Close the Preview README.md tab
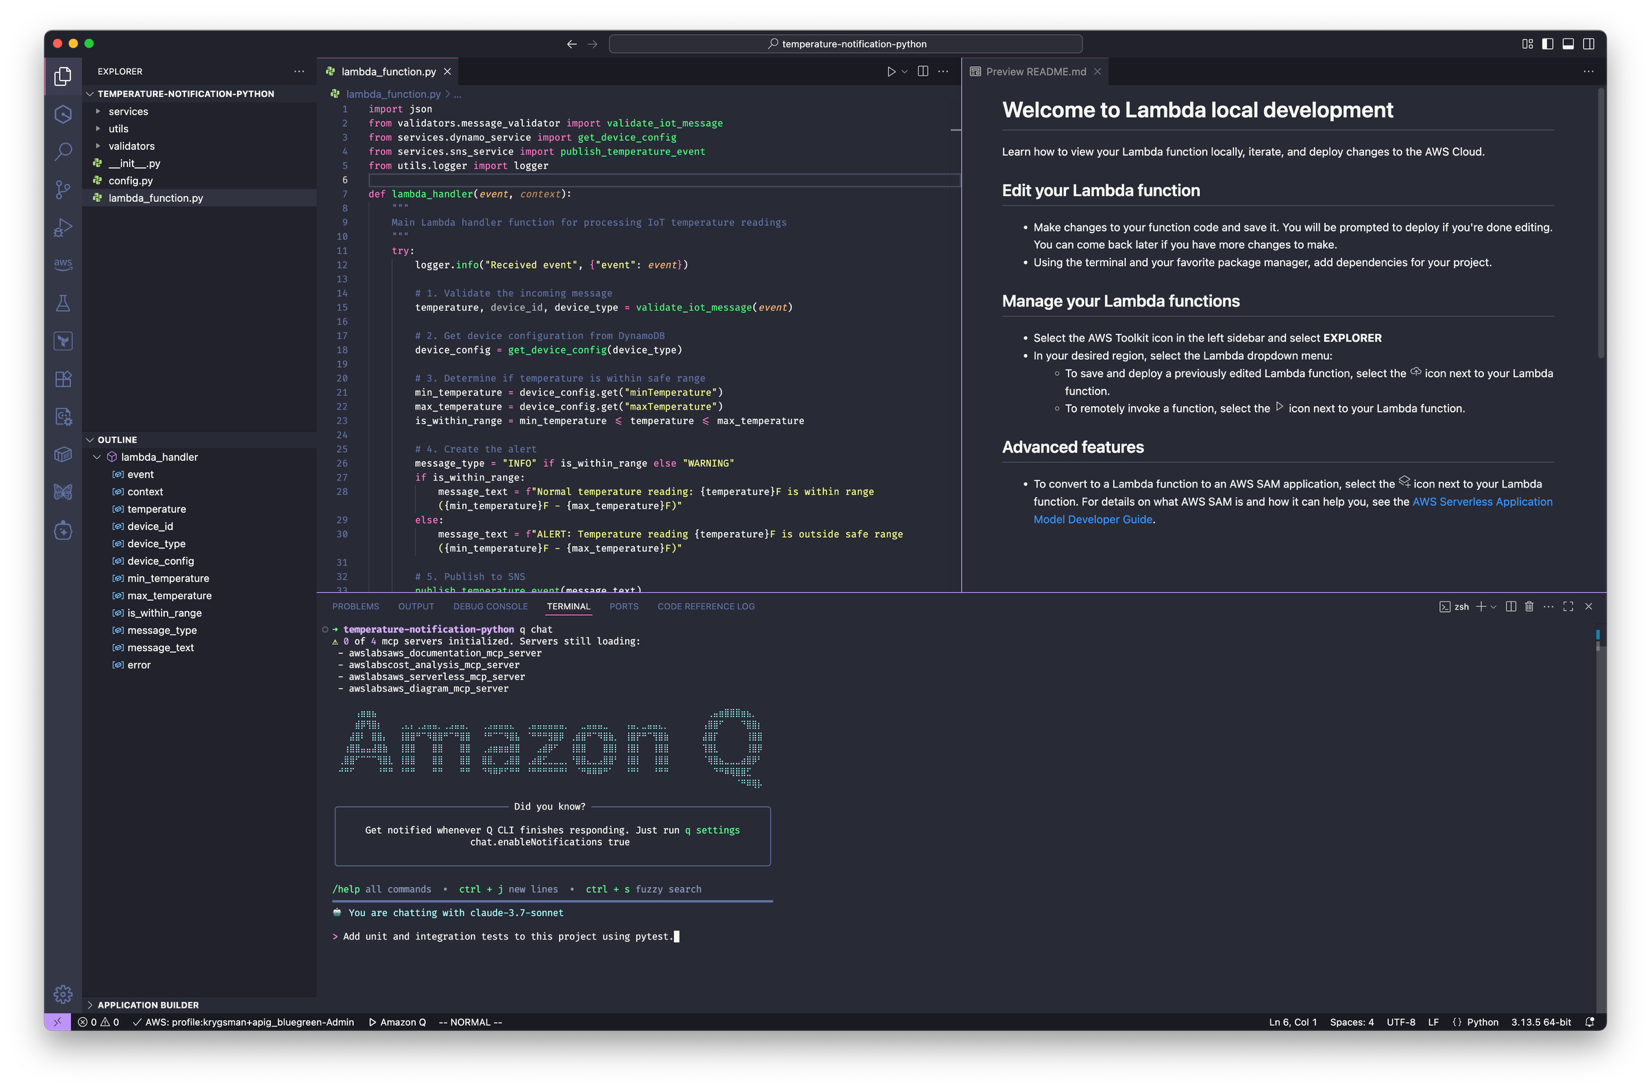This screenshot has height=1089, width=1651. (x=1097, y=72)
